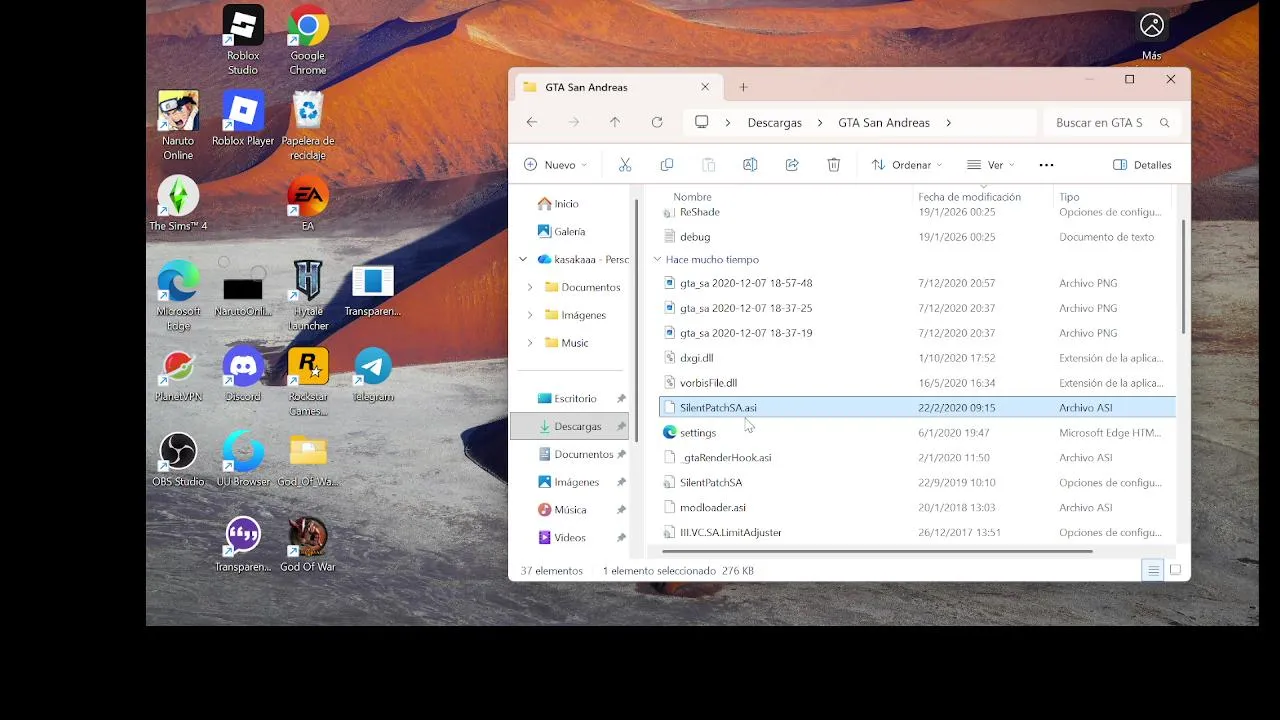Image resolution: width=1280 pixels, height=720 pixels.
Task: Select pinned Descargas in sidebar
Action: [570, 426]
